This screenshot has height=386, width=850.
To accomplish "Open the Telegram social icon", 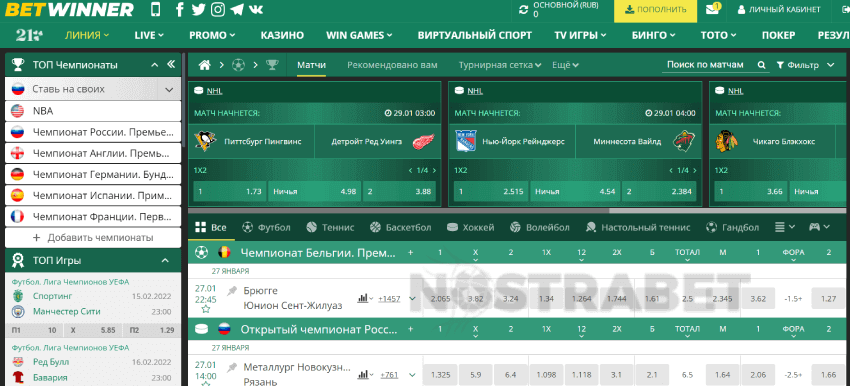I will pyautogui.click(x=236, y=9).
